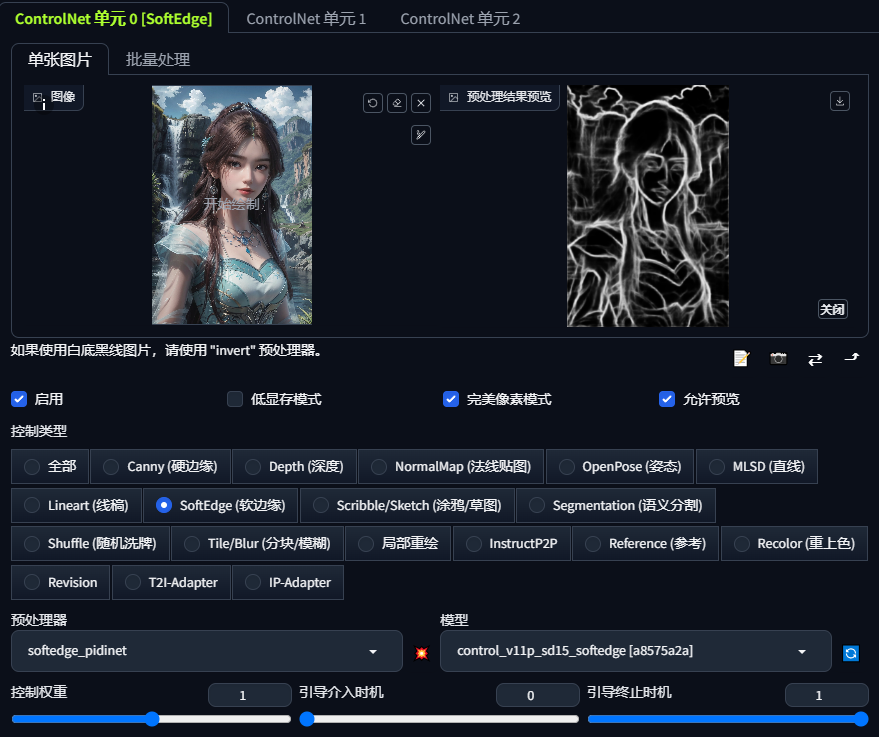
Task: Click the edit-note icon near the invert hint
Action: coord(740,358)
